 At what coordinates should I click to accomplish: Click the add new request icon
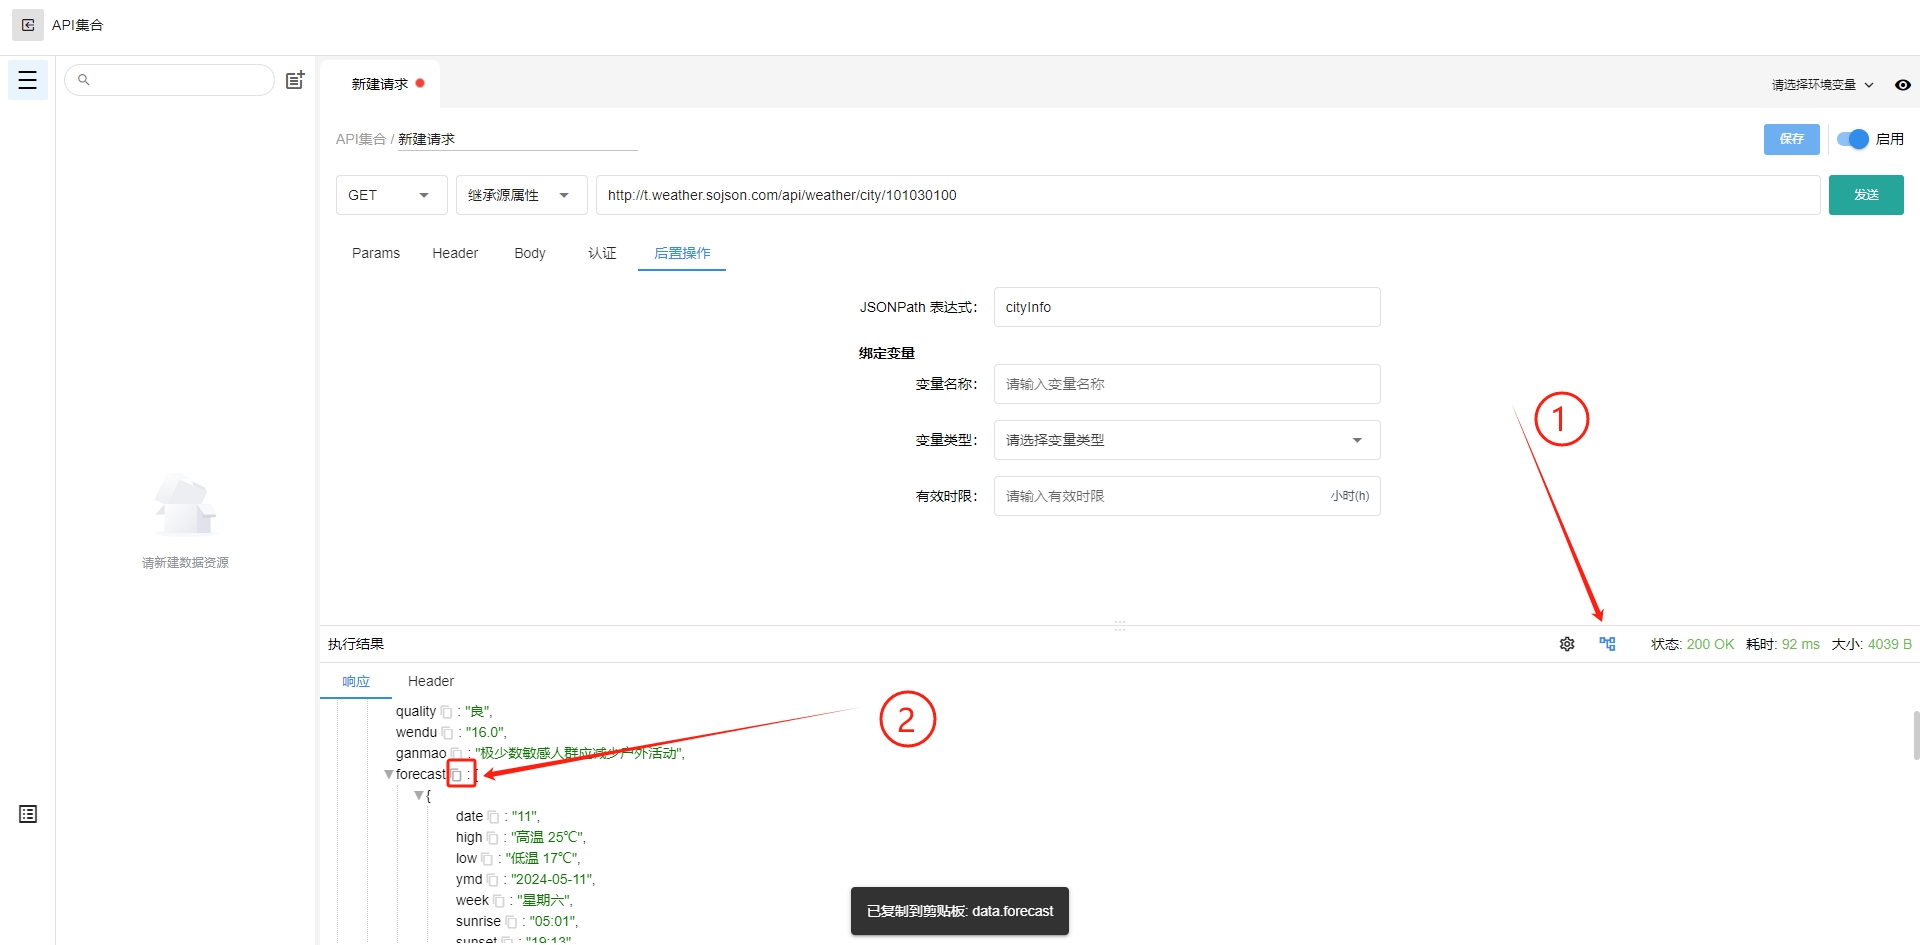(295, 80)
